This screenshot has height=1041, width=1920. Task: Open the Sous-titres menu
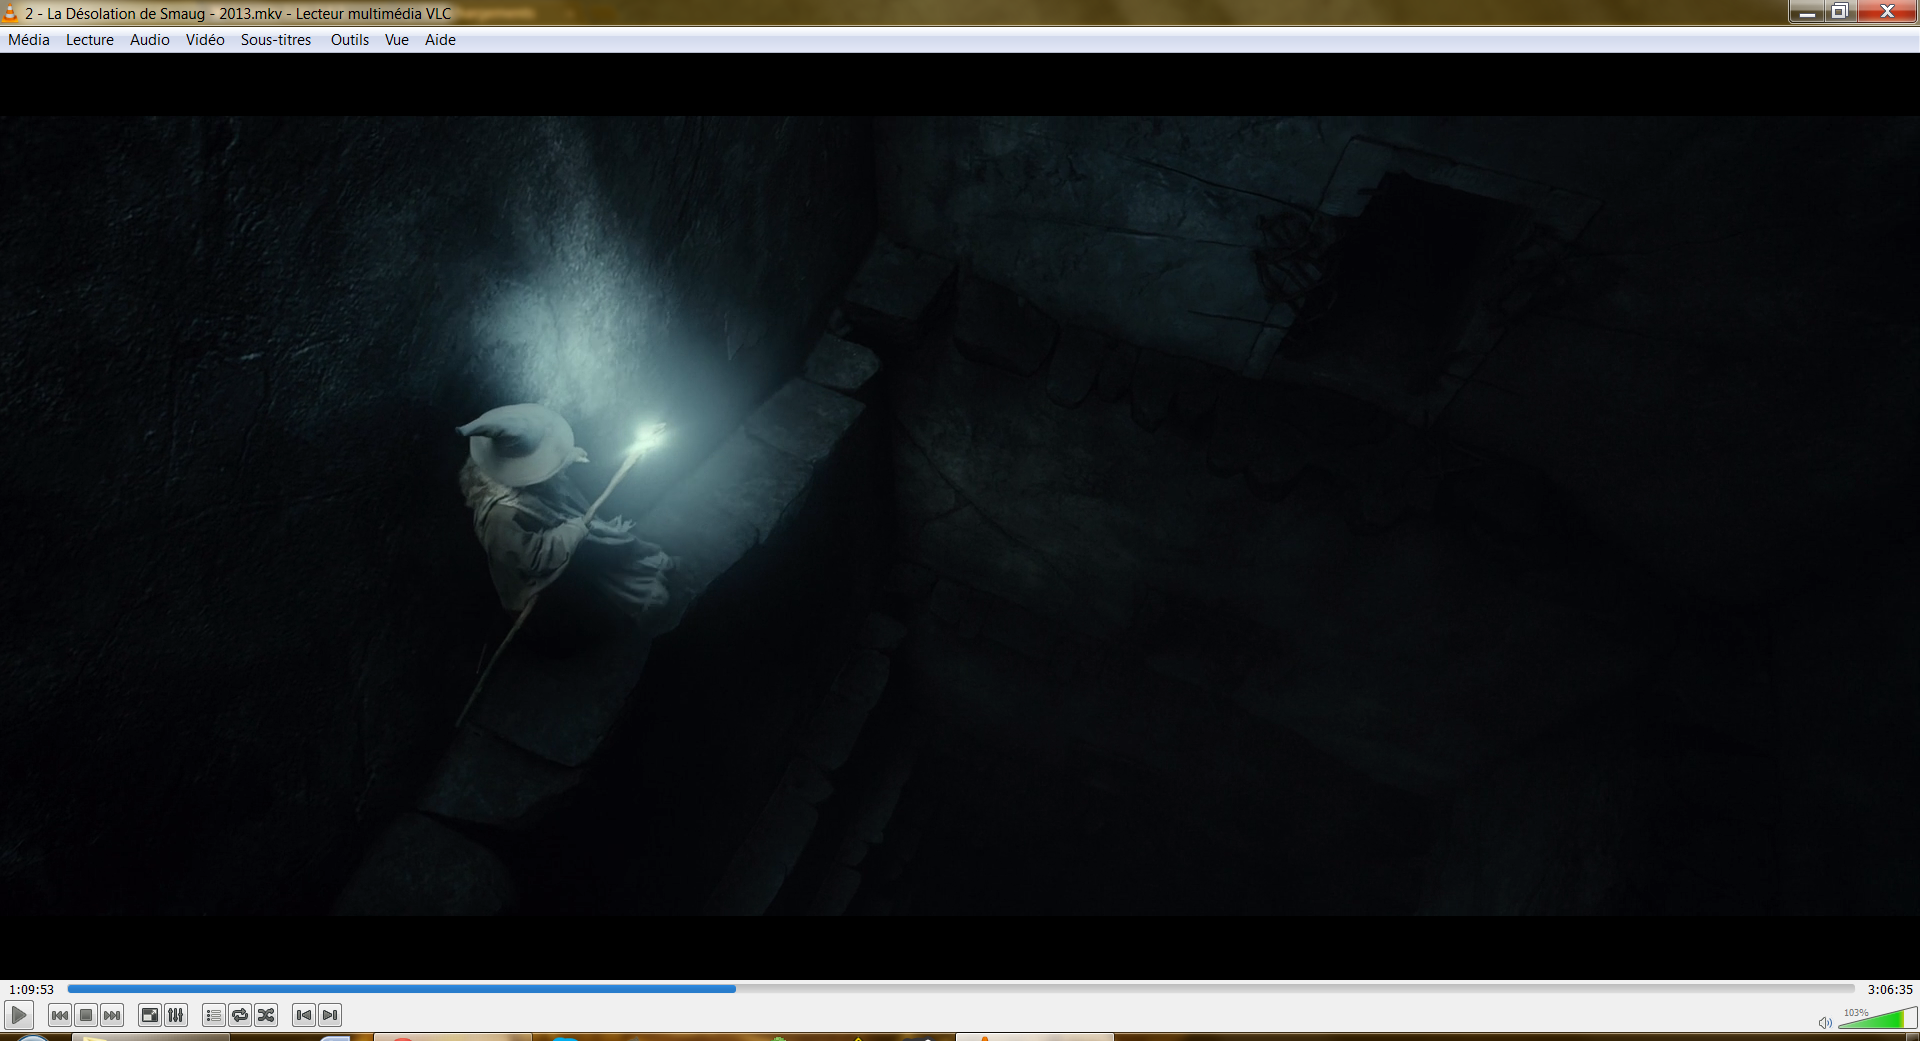[276, 40]
